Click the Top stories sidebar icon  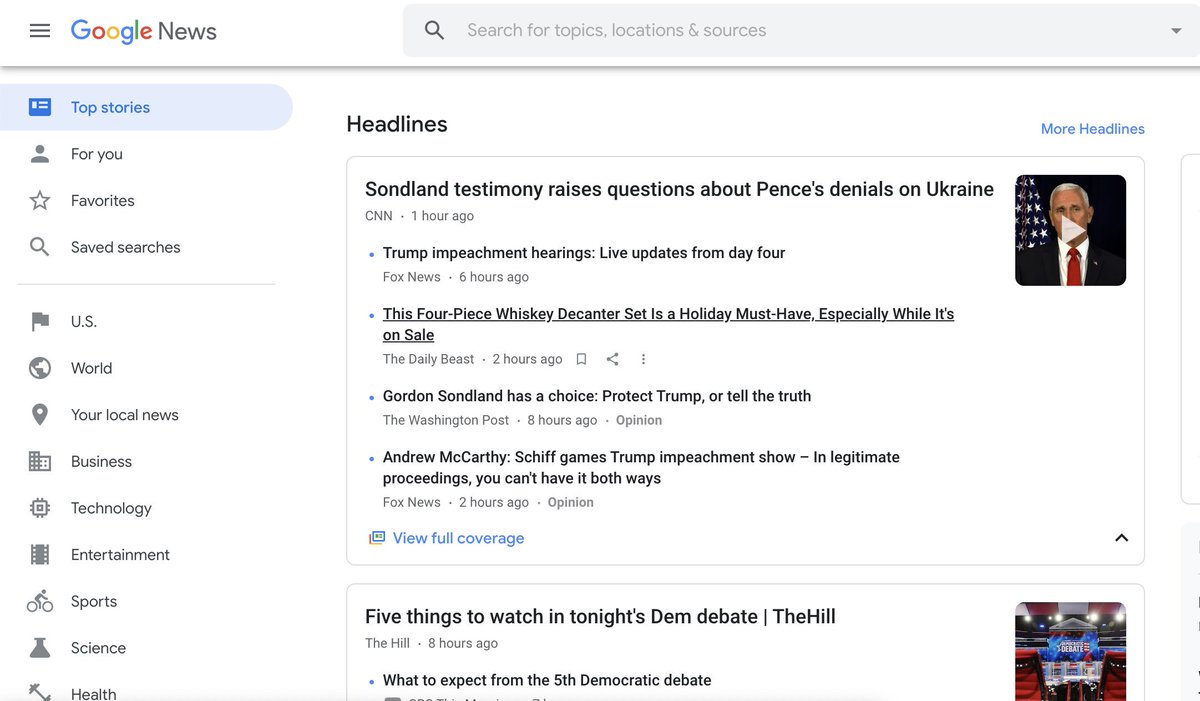[x=40, y=107]
